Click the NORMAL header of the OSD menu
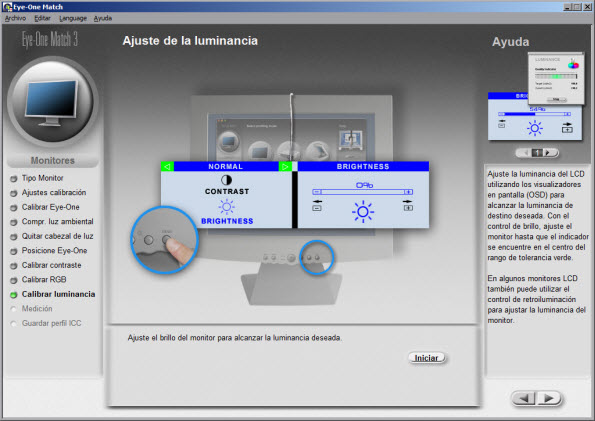Viewport: 595px width, 421px height. tap(225, 166)
